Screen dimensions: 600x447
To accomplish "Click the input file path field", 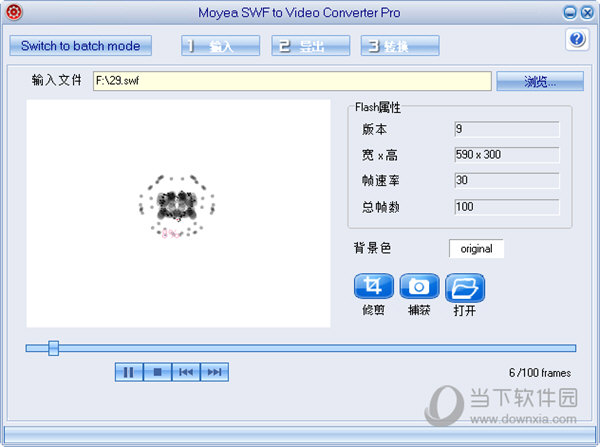I will point(292,81).
